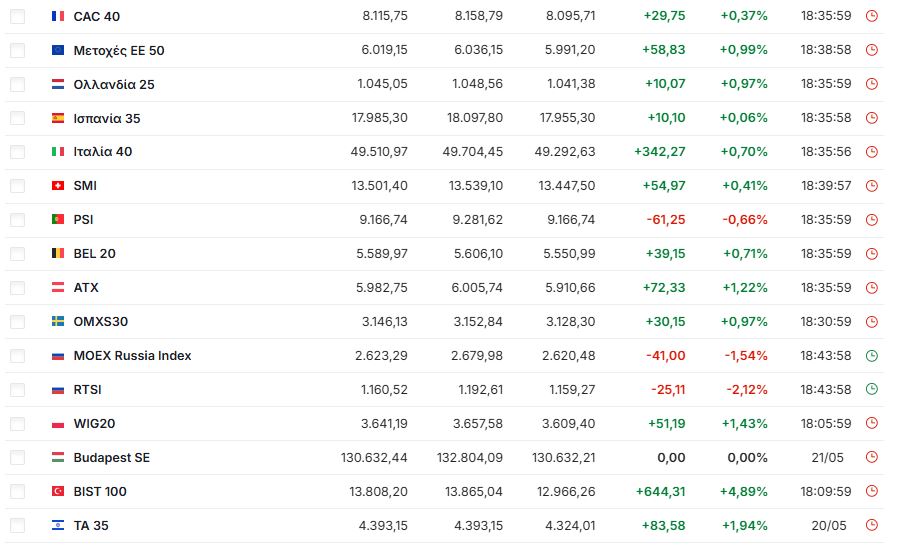Click the clock icon in Ισπανία 35 row
The image size is (907, 545).
(x=871, y=118)
